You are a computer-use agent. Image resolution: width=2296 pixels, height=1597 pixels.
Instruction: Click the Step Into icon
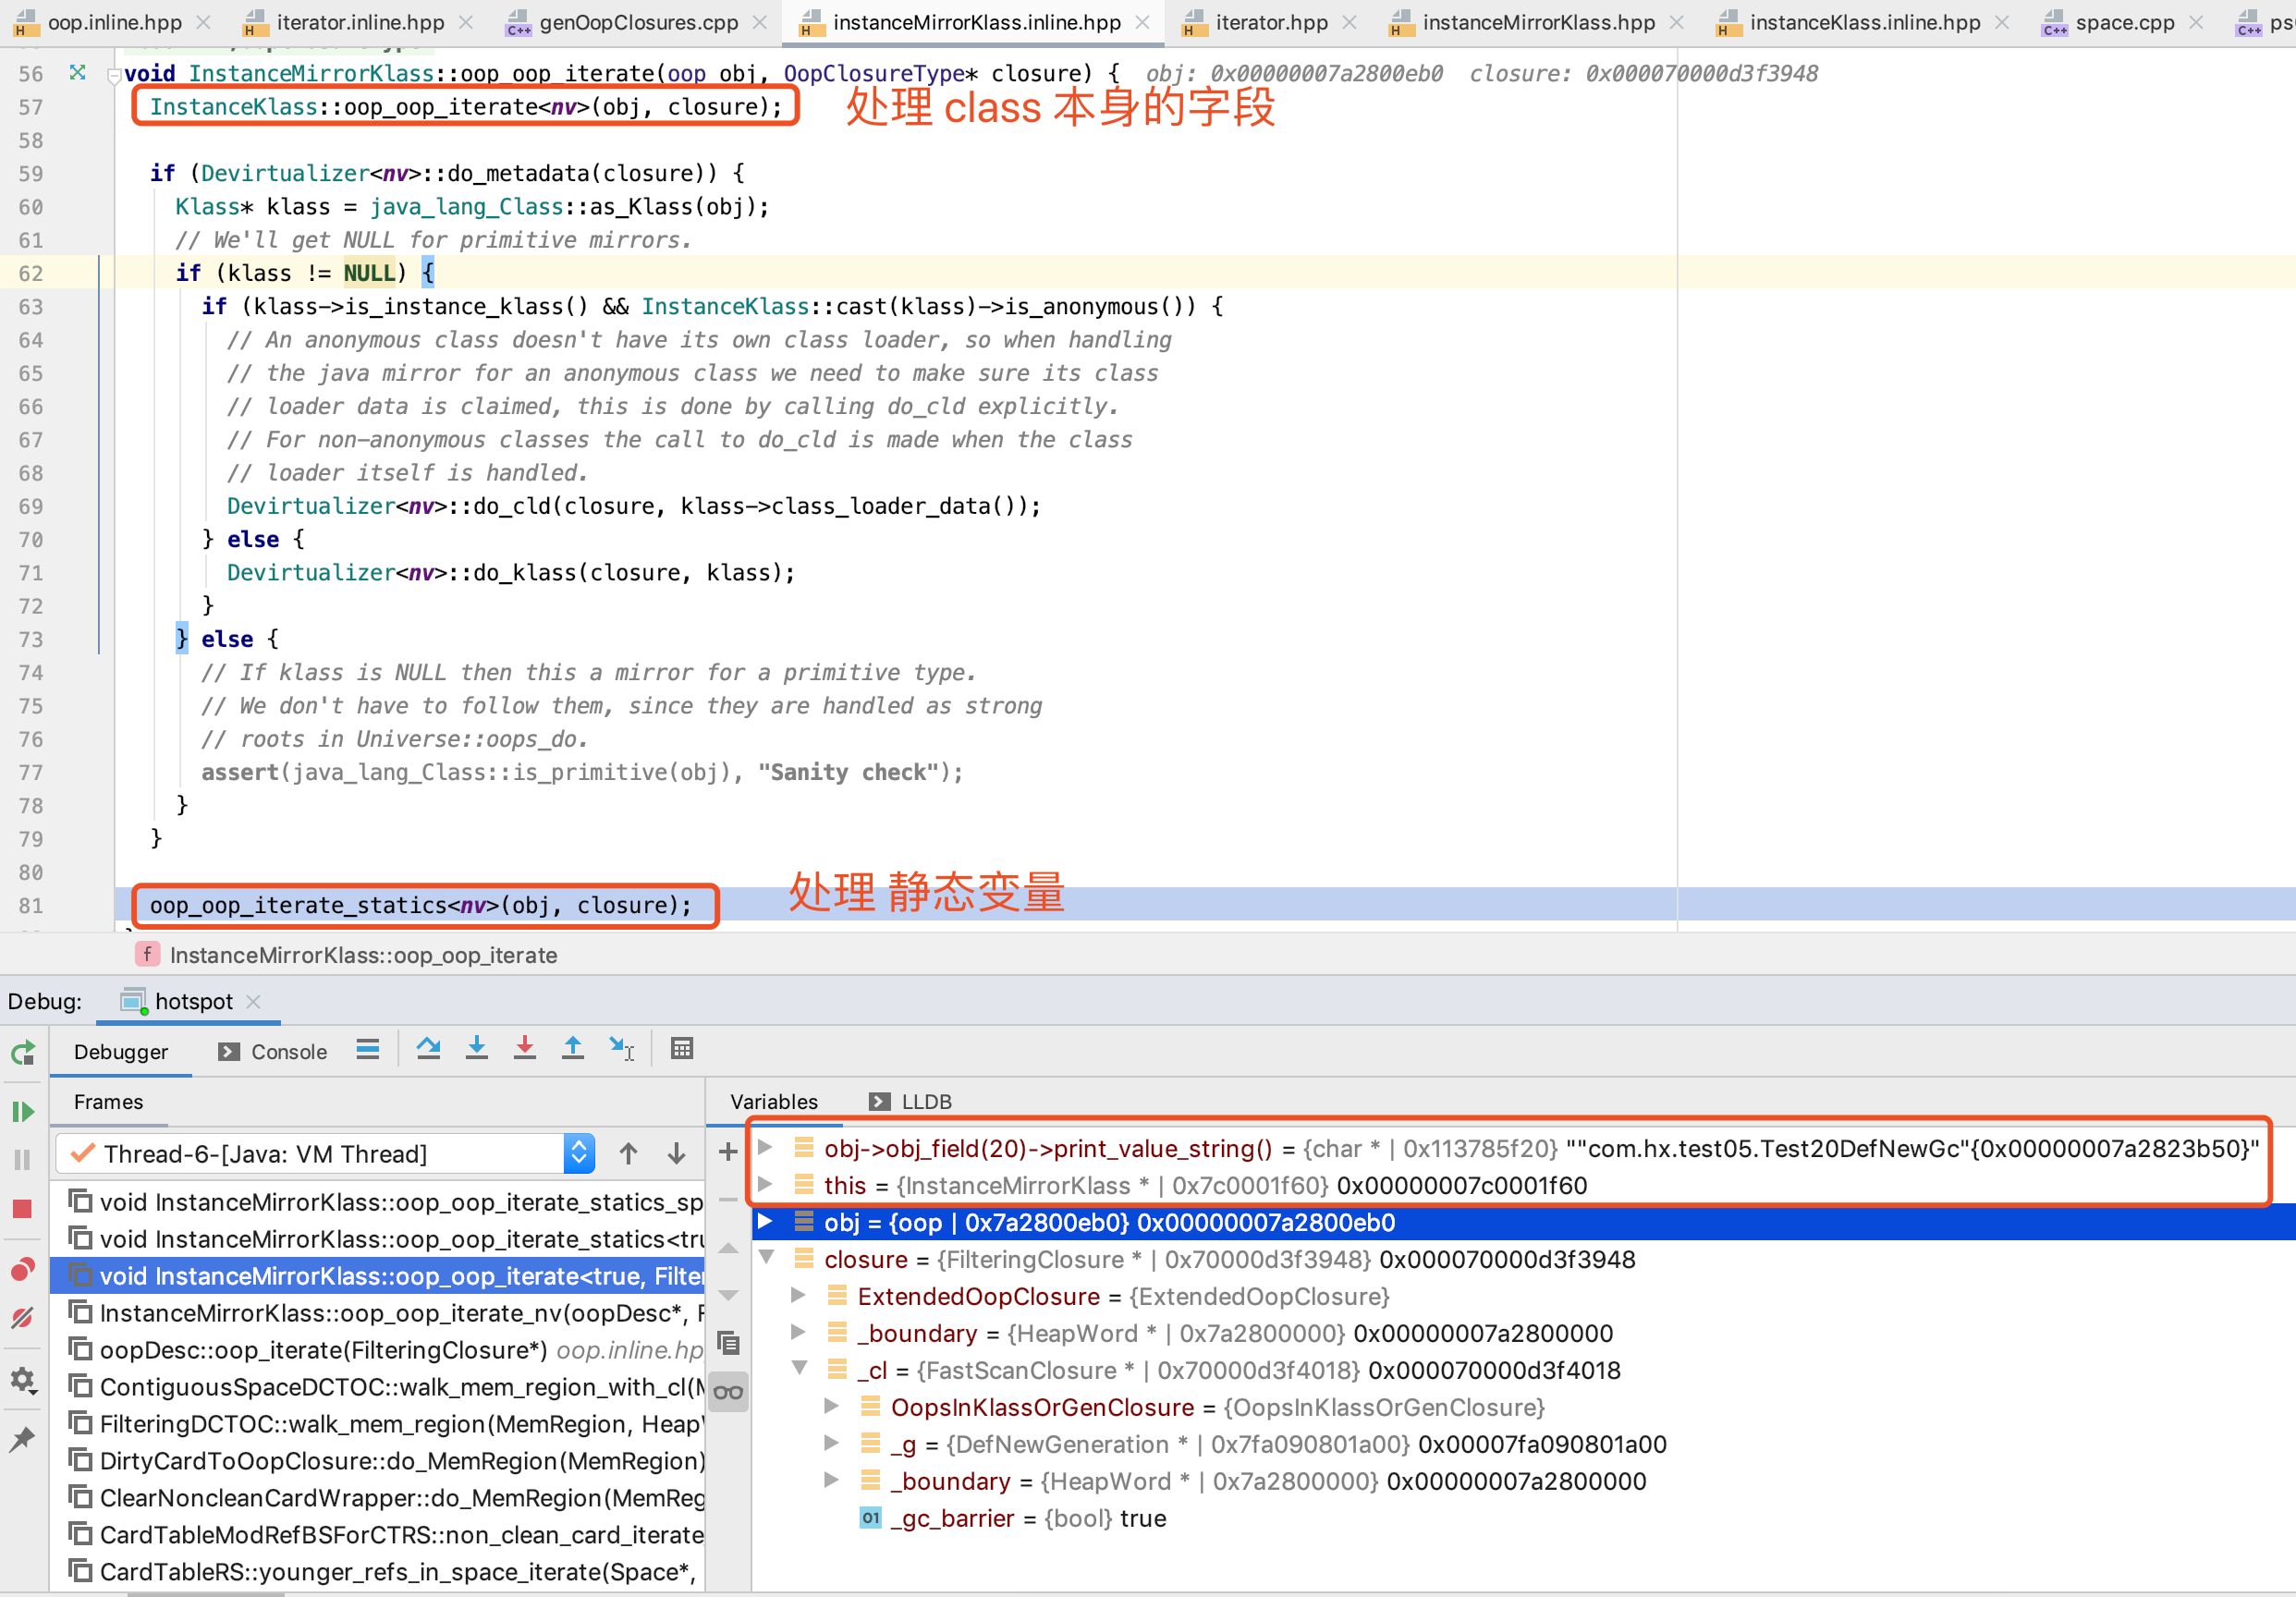tap(477, 1049)
